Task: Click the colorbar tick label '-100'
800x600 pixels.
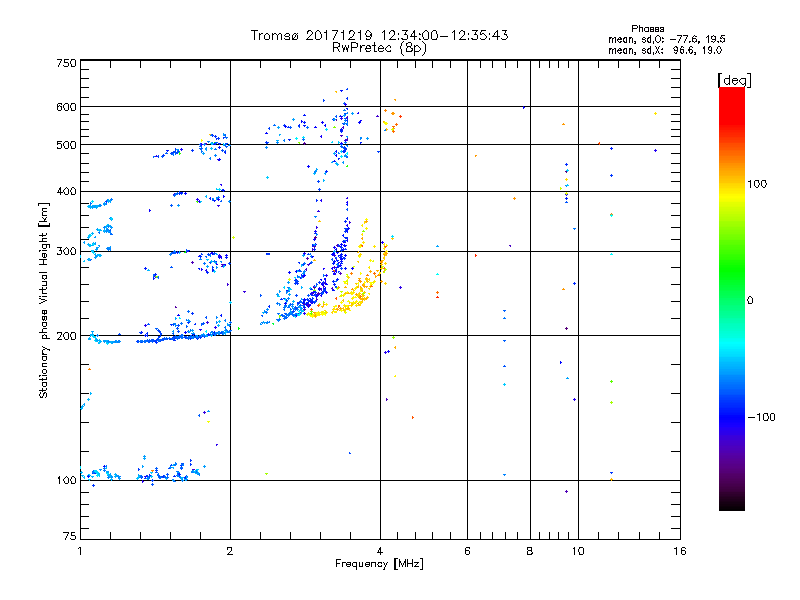Action: point(761,417)
